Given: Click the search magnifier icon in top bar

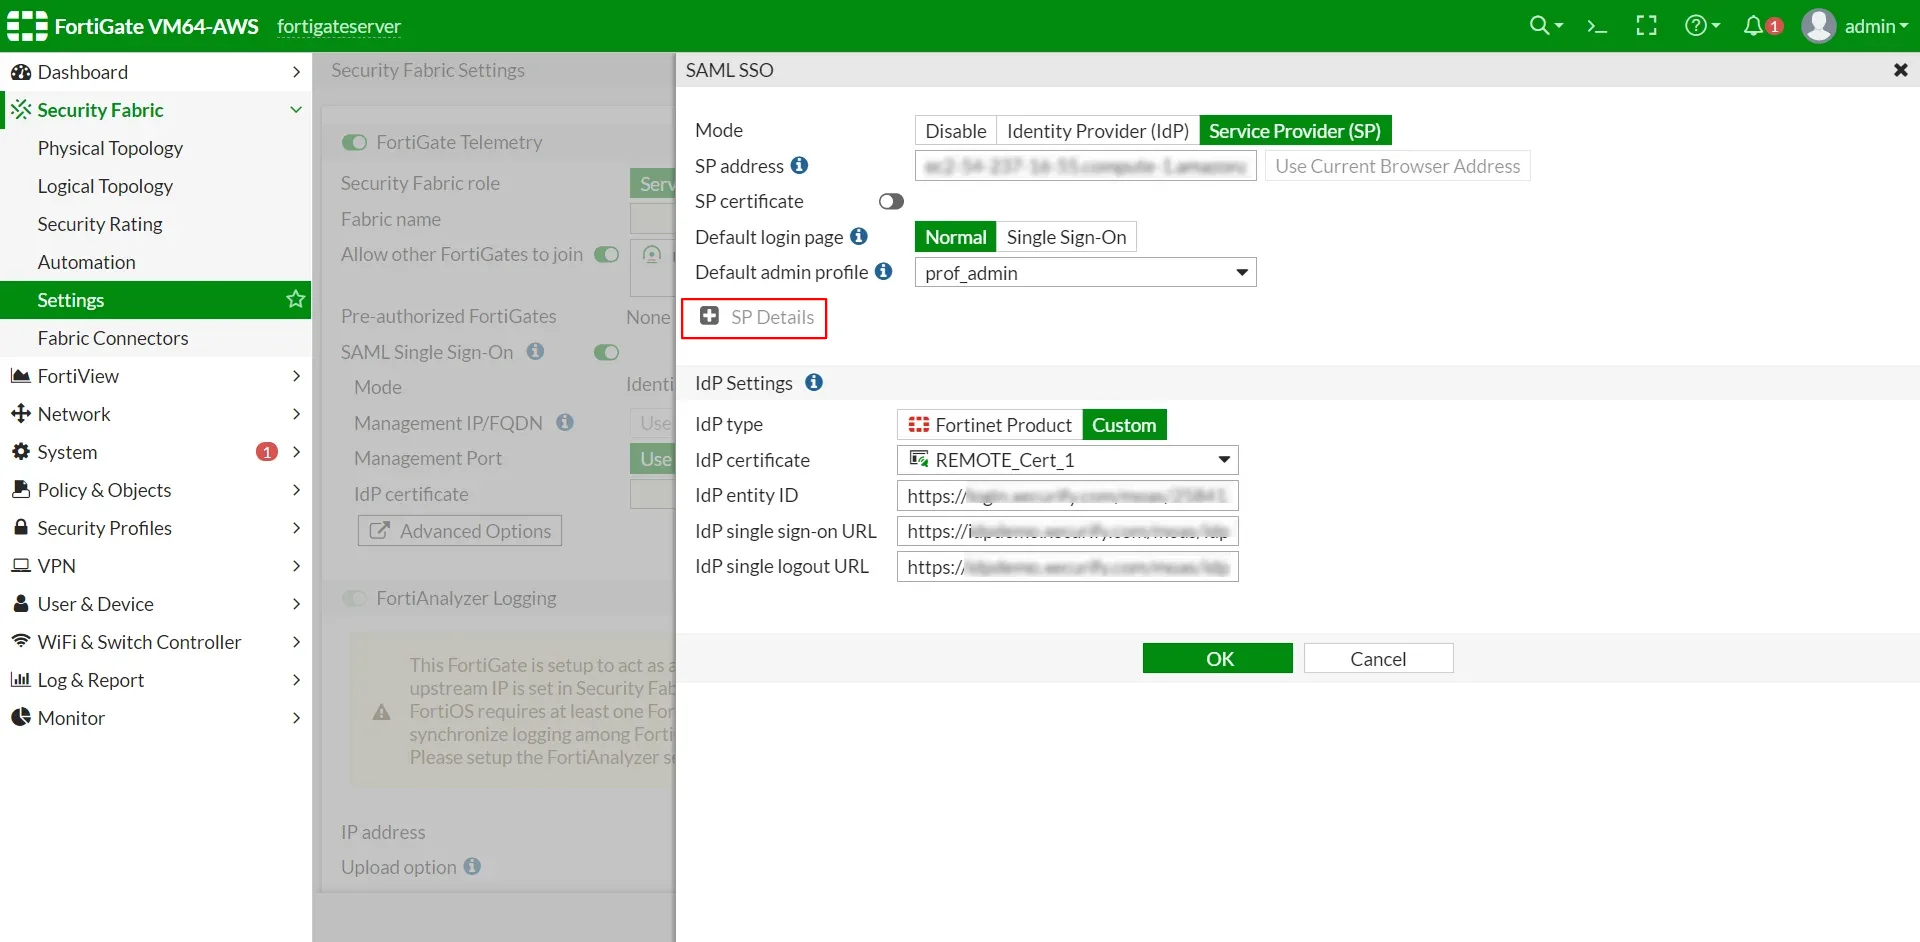Looking at the screenshot, I should 1540,25.
